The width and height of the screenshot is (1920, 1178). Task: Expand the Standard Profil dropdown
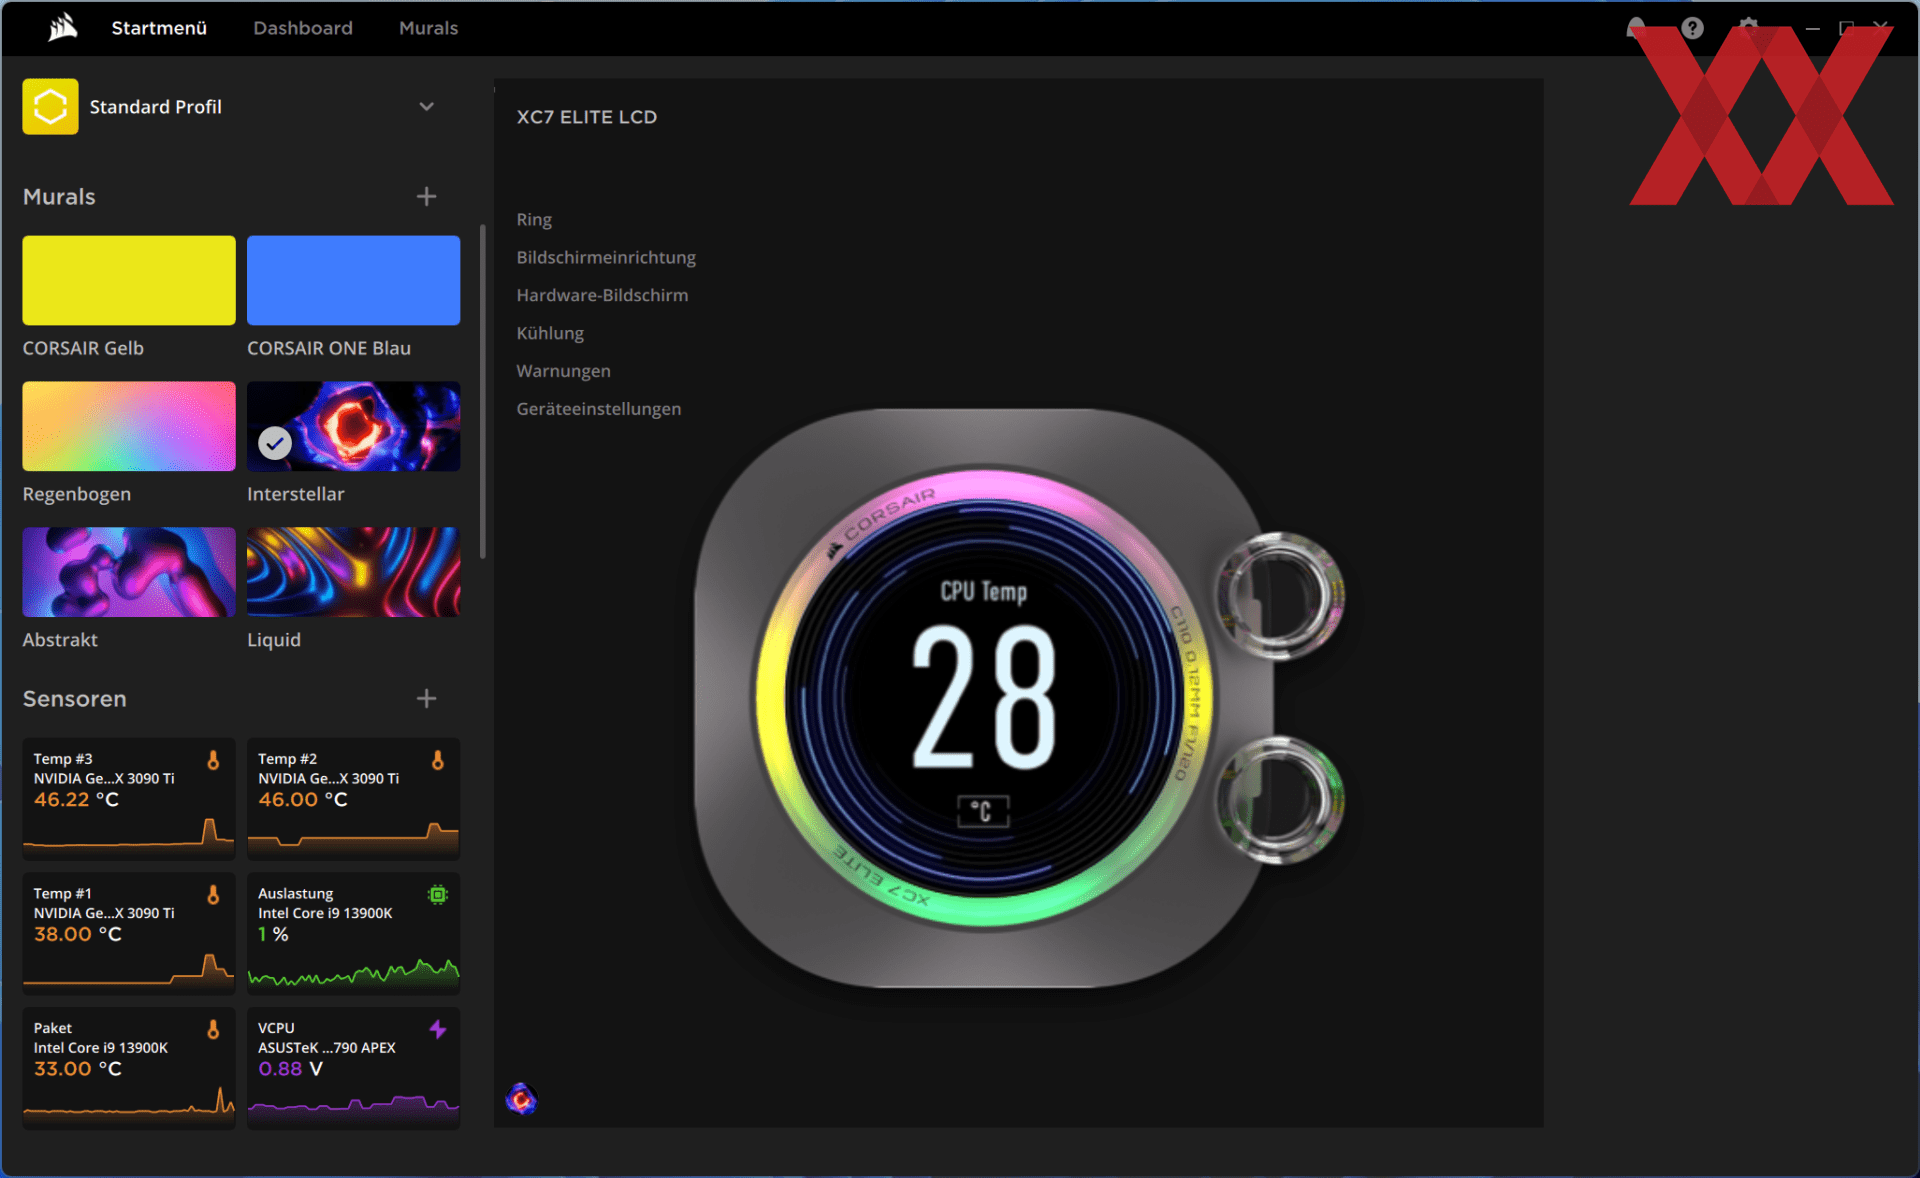426,106
